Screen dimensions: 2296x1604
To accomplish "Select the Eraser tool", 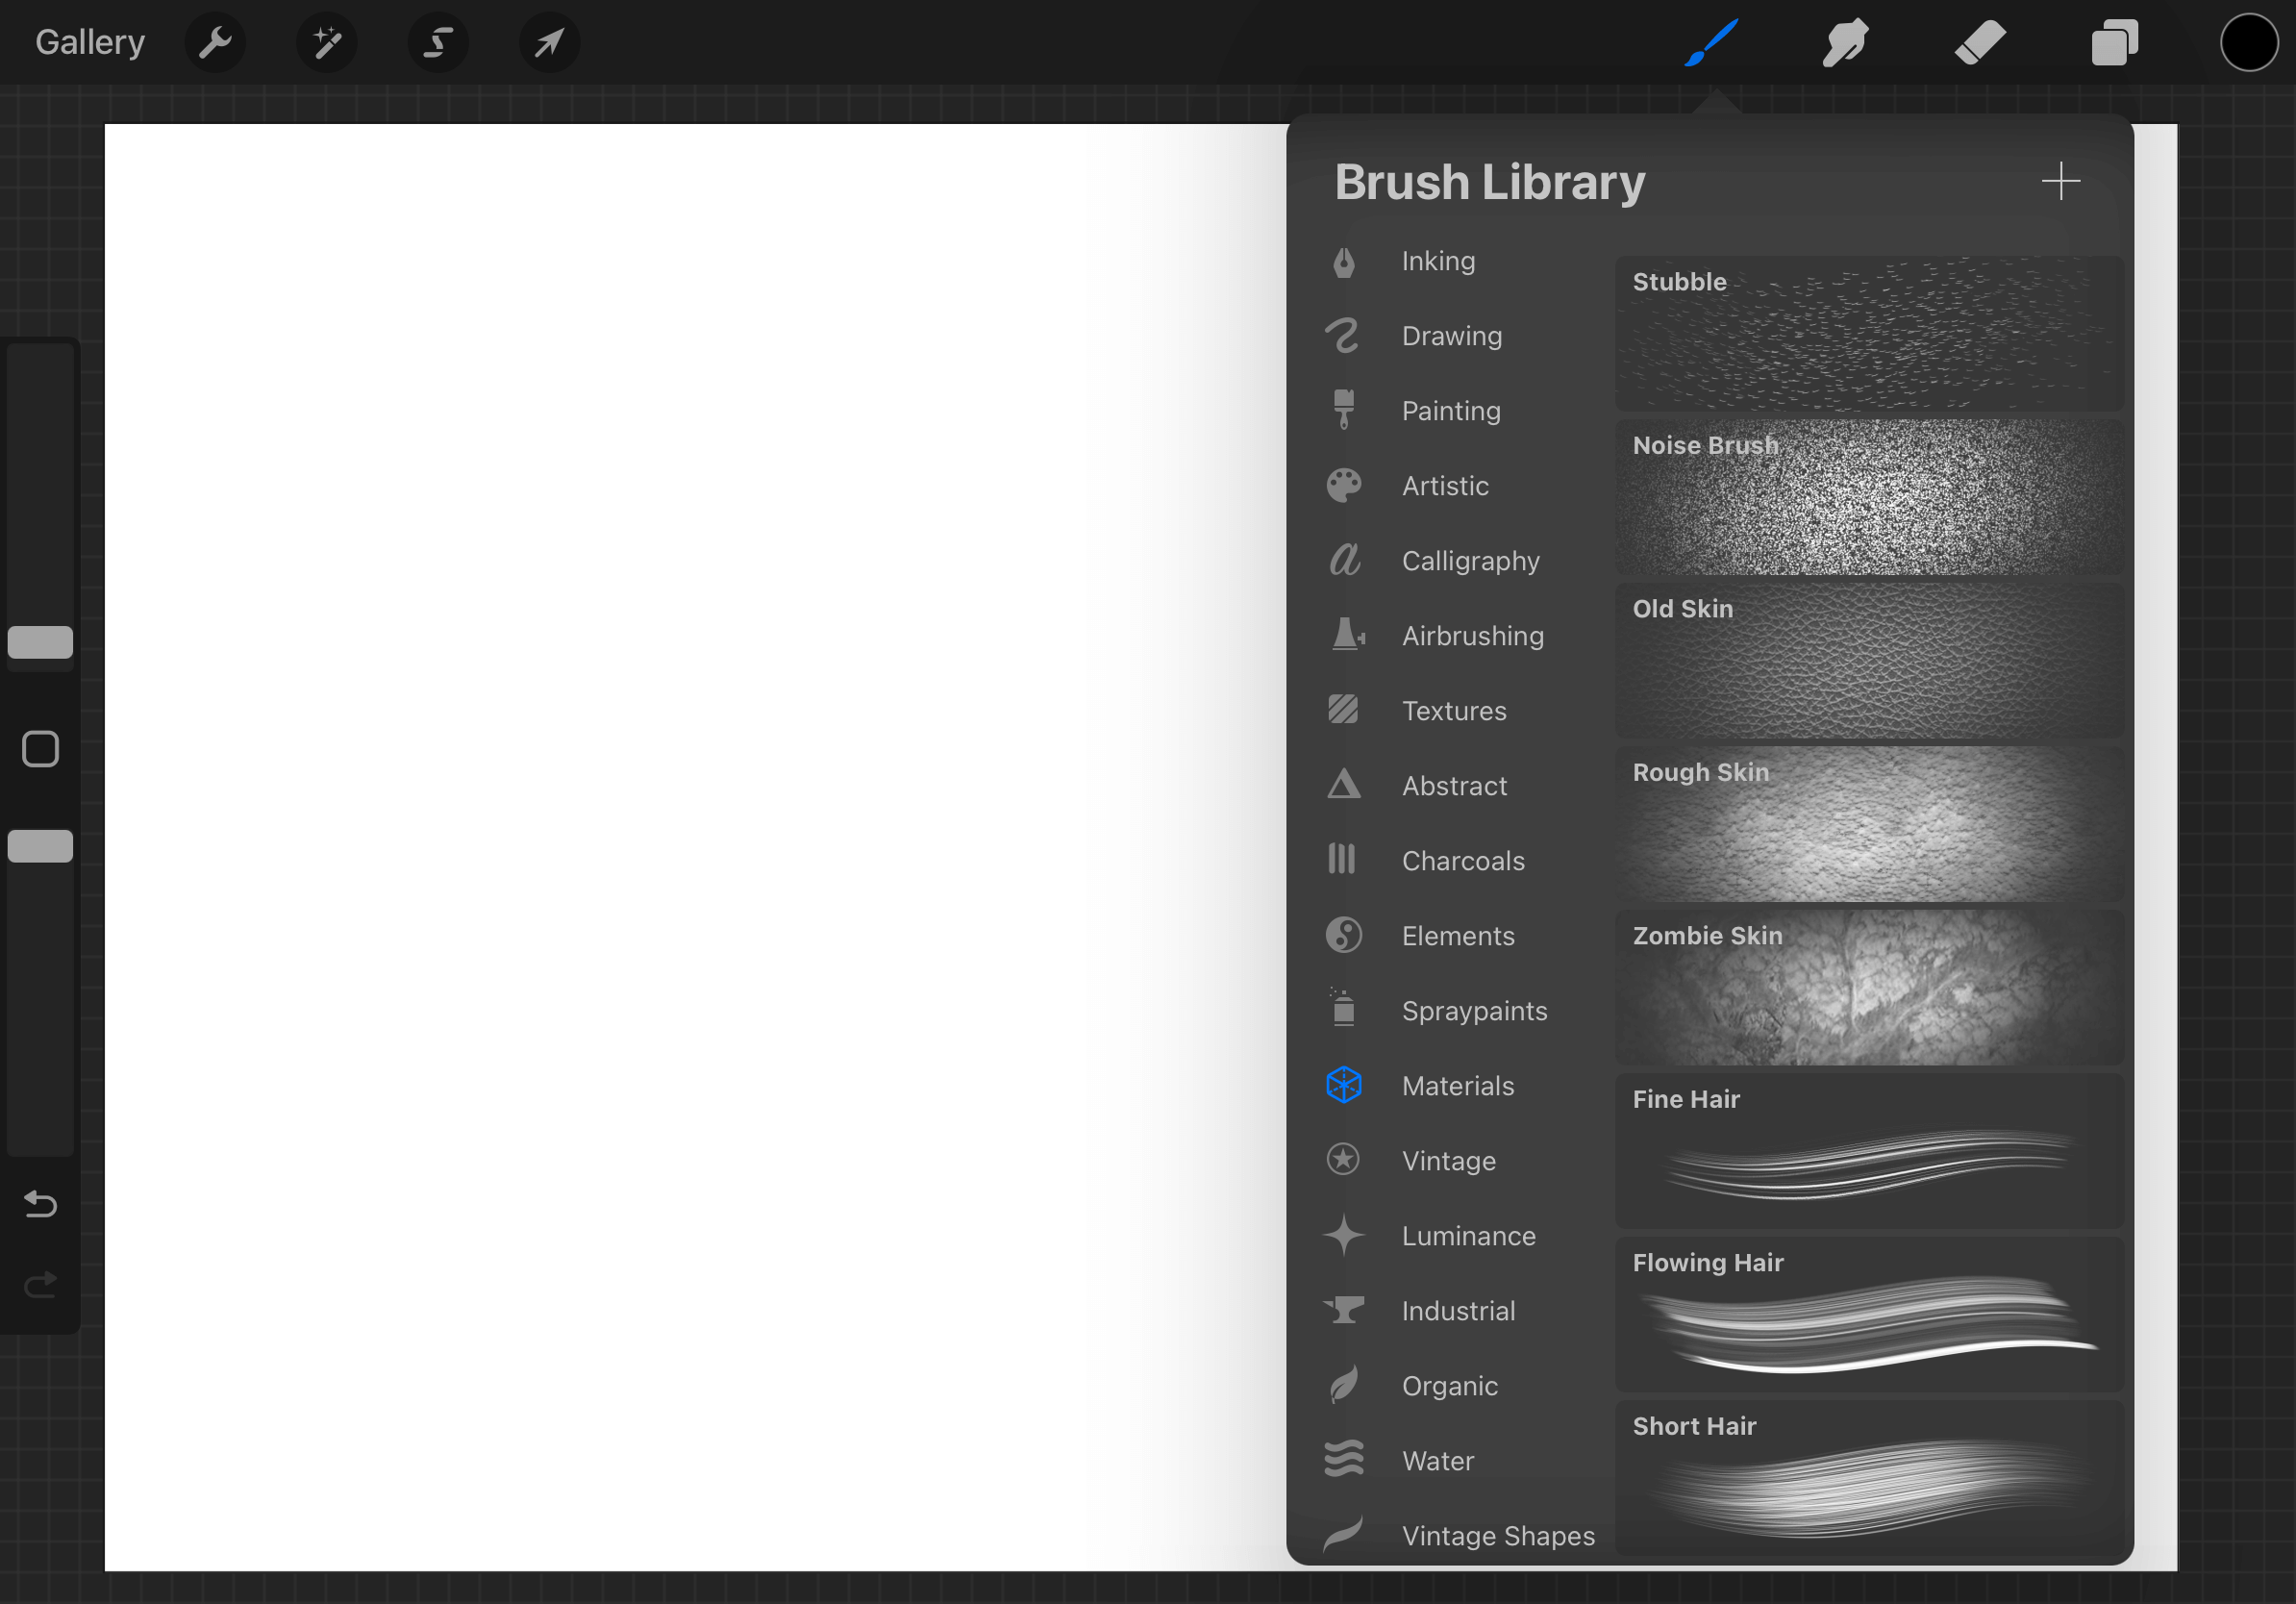I will point(1979,42).
